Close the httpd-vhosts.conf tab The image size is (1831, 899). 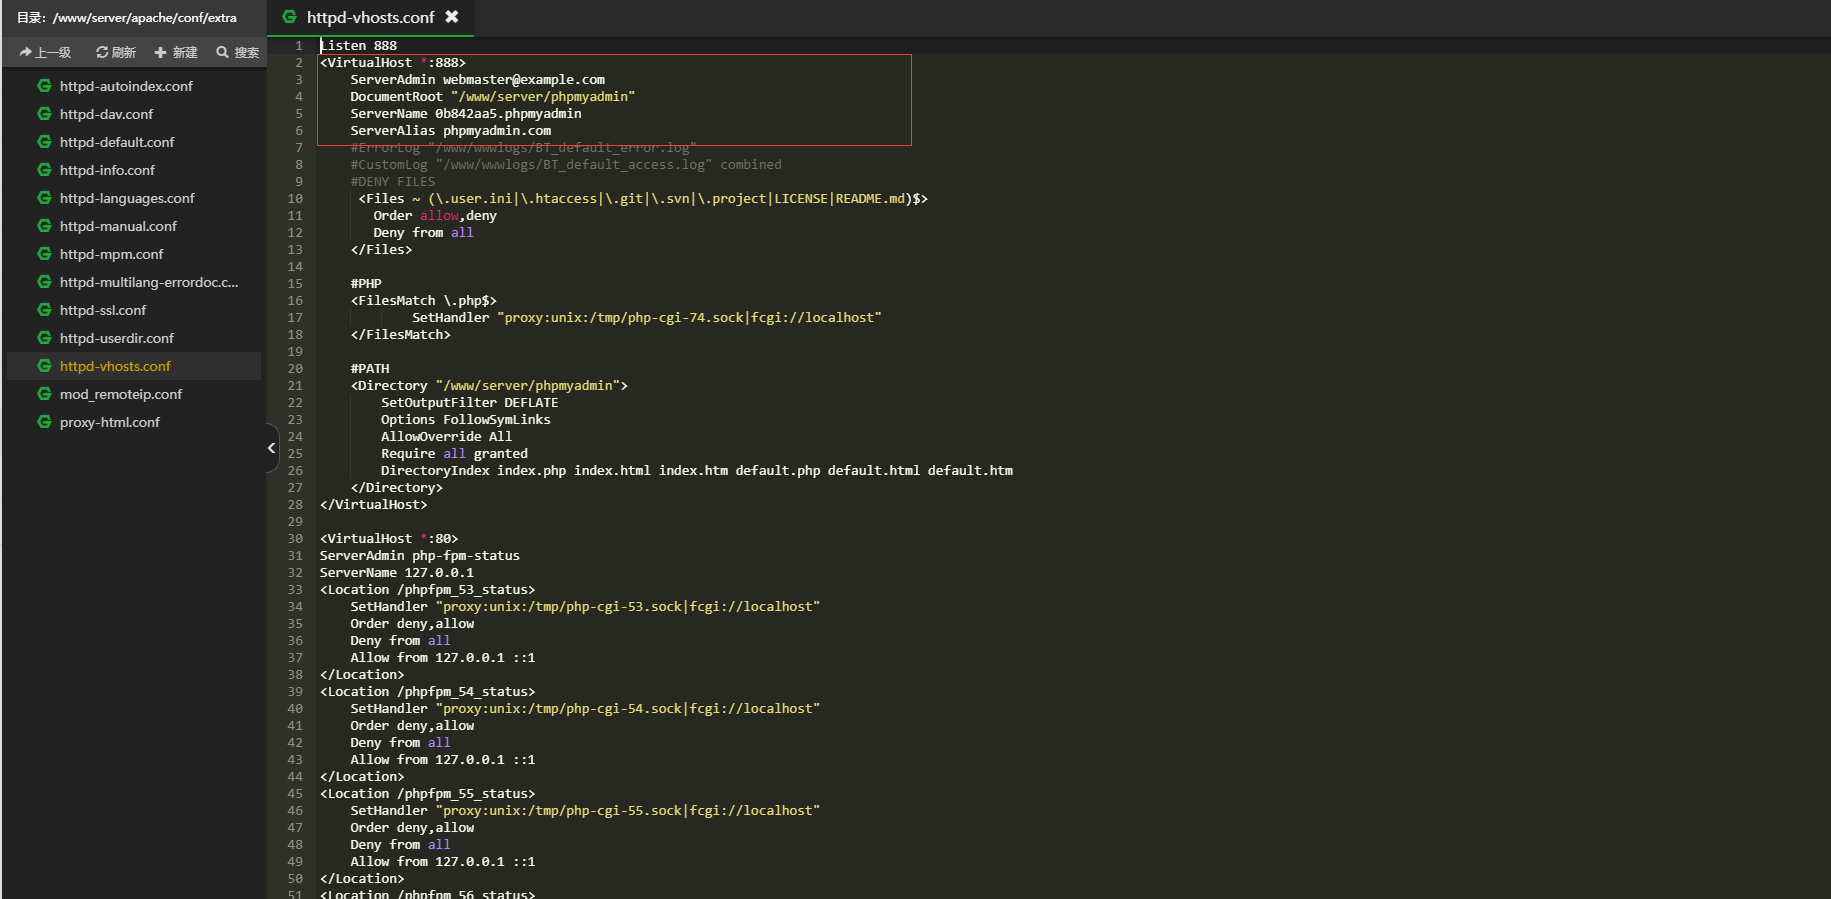[452, 17]
